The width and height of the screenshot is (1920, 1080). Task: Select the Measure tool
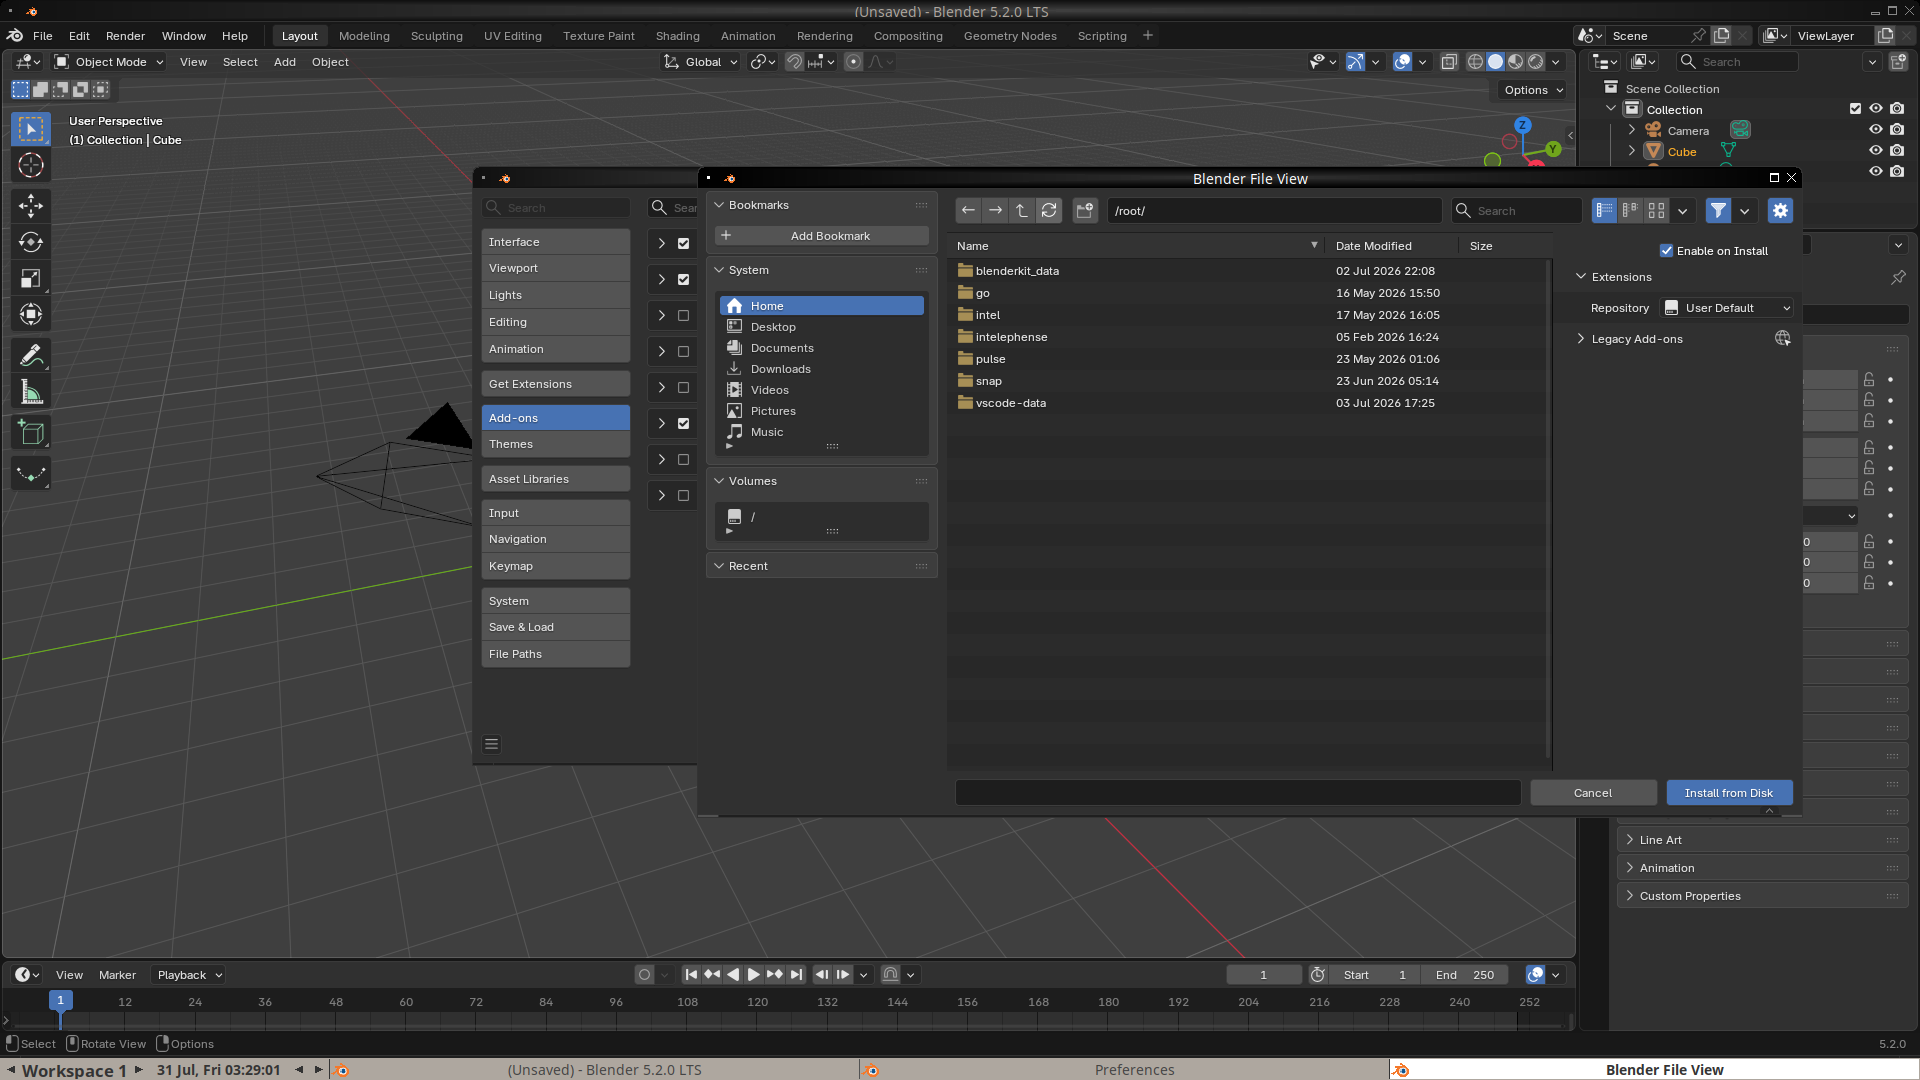pos(31,393)
